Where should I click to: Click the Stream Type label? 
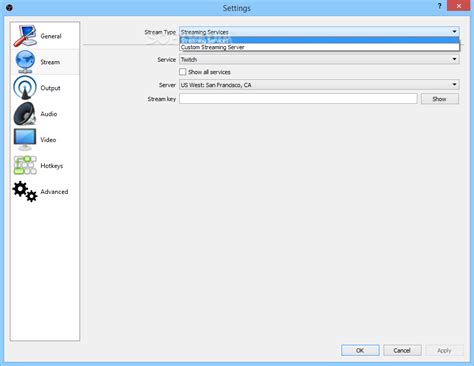tap(160, 32)
